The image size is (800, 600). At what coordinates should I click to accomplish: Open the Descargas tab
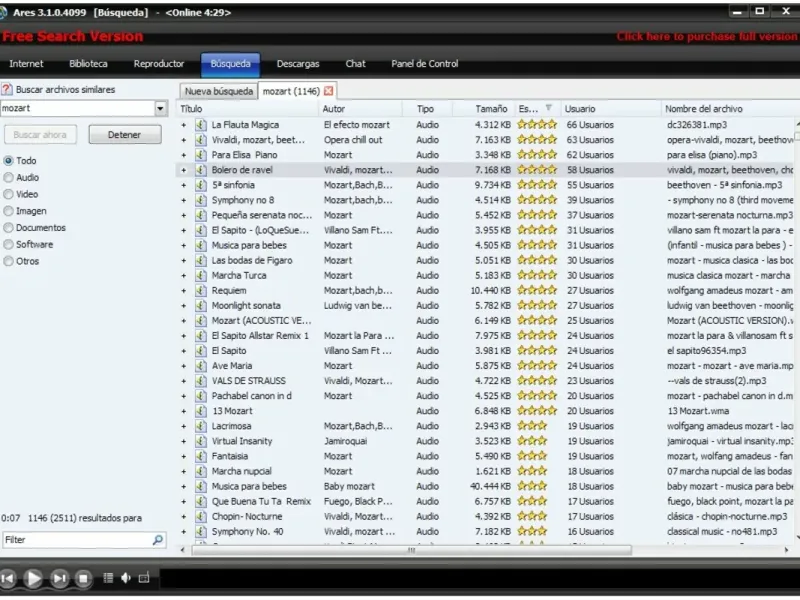pos(298,64)
